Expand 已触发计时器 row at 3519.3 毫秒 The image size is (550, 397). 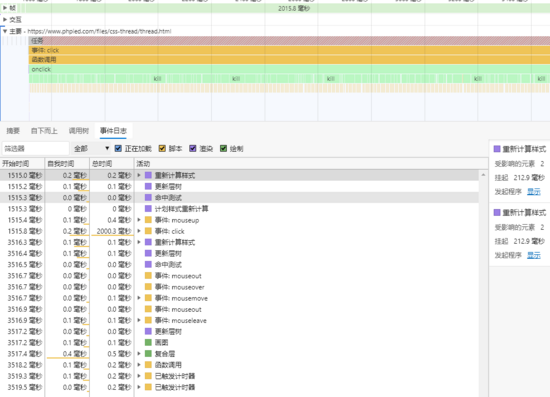click(x=139, y=376)
